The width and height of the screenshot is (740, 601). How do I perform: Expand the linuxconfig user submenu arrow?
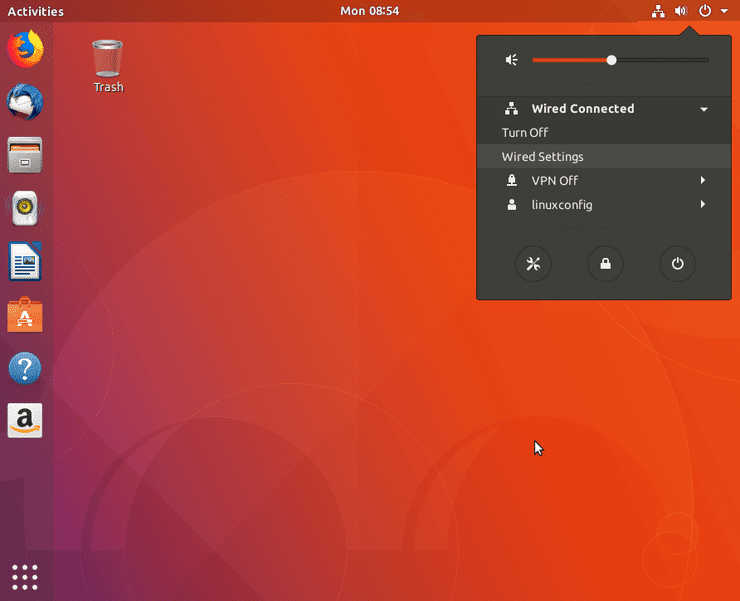click(x=703, y=204)
